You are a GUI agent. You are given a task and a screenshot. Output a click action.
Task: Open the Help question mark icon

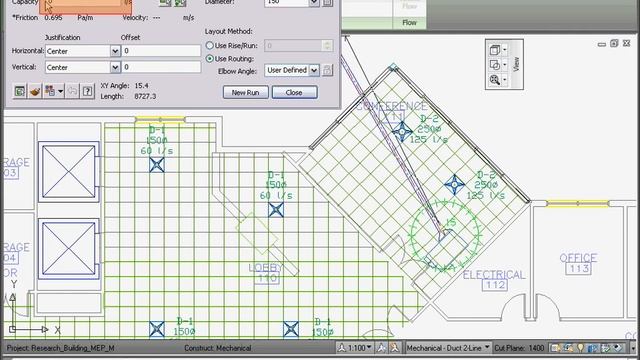(x=87, y=91)
